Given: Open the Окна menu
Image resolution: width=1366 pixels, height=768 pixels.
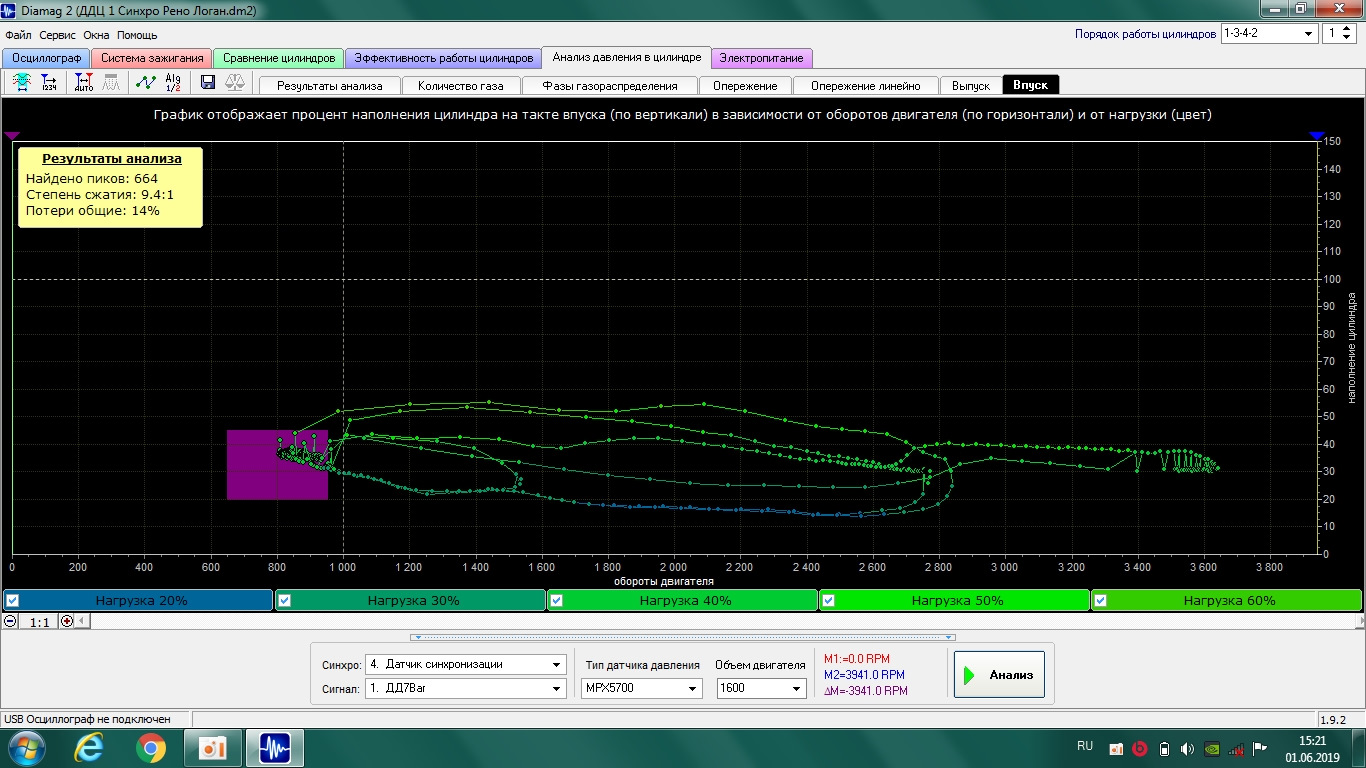Looking at the screenshot, I should pos(96,35).
